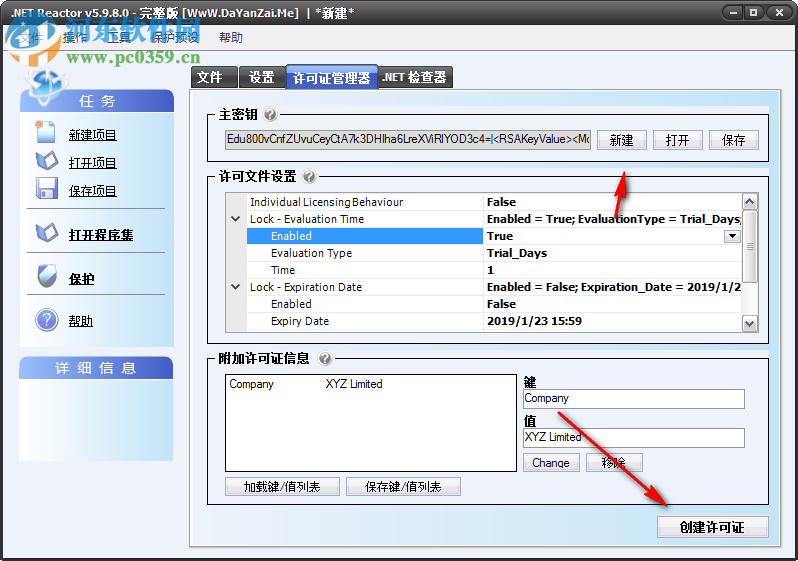Screen dimensions: 798x561
Task: Click the 帮助 link in task panel
Action: [81, 321]
